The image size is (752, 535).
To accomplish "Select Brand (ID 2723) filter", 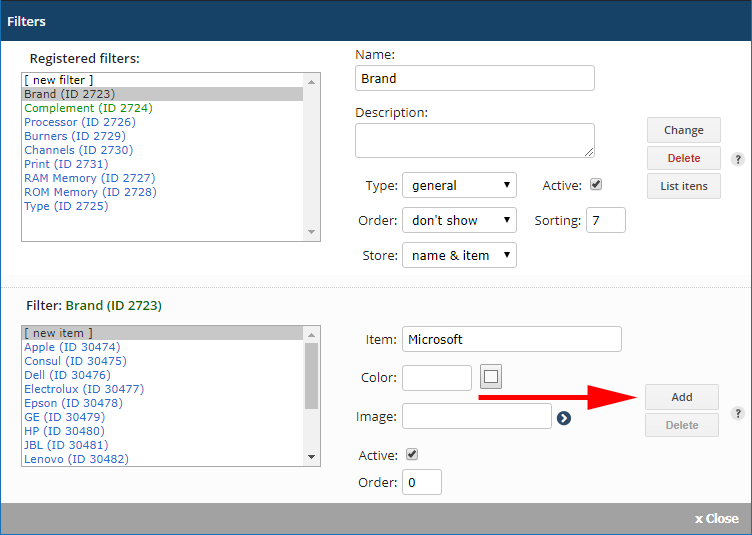I will [163, 94].
